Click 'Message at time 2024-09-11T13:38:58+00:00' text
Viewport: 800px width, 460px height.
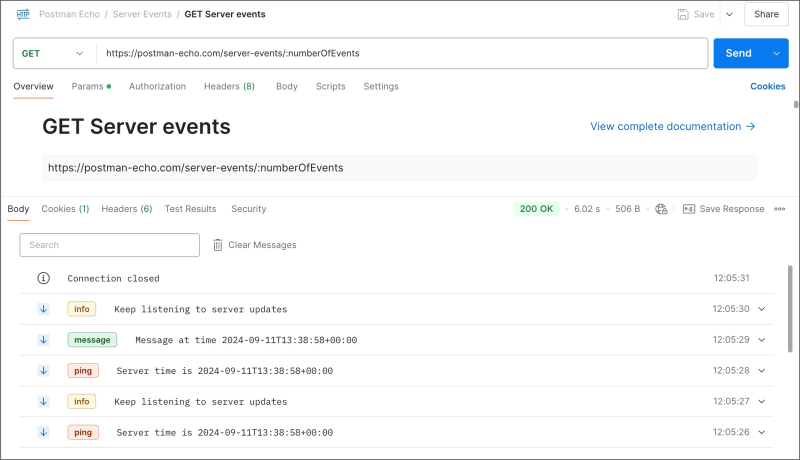(246, 340)
